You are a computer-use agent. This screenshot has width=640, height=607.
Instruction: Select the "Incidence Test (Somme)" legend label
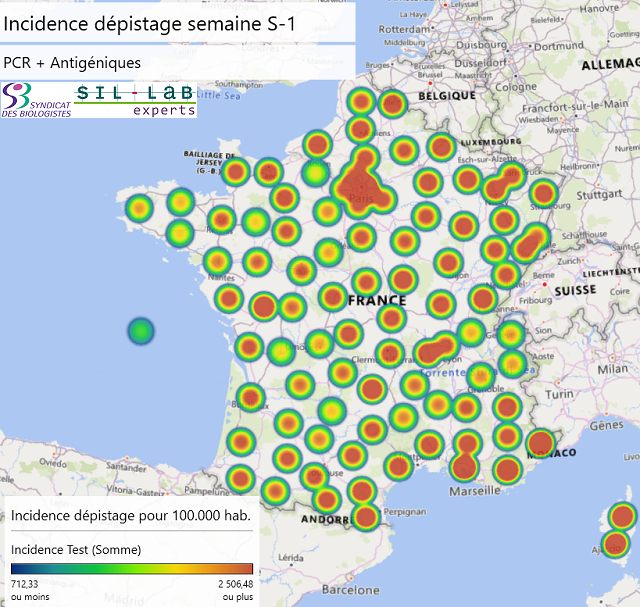76,549
